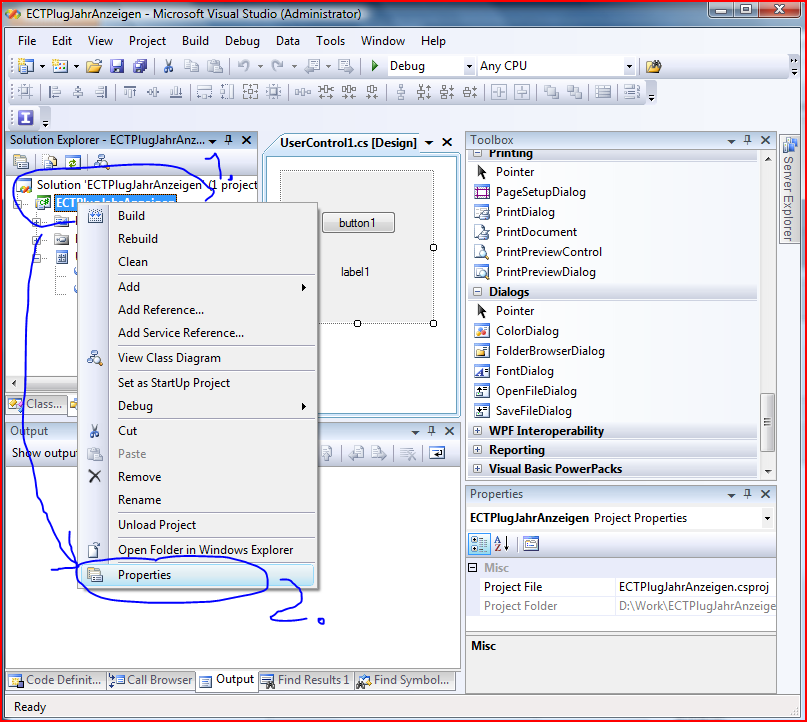Click the Show All Files icon in Solution Explorer
Screen dimensions: 807x722
click(x=50, y=162)
